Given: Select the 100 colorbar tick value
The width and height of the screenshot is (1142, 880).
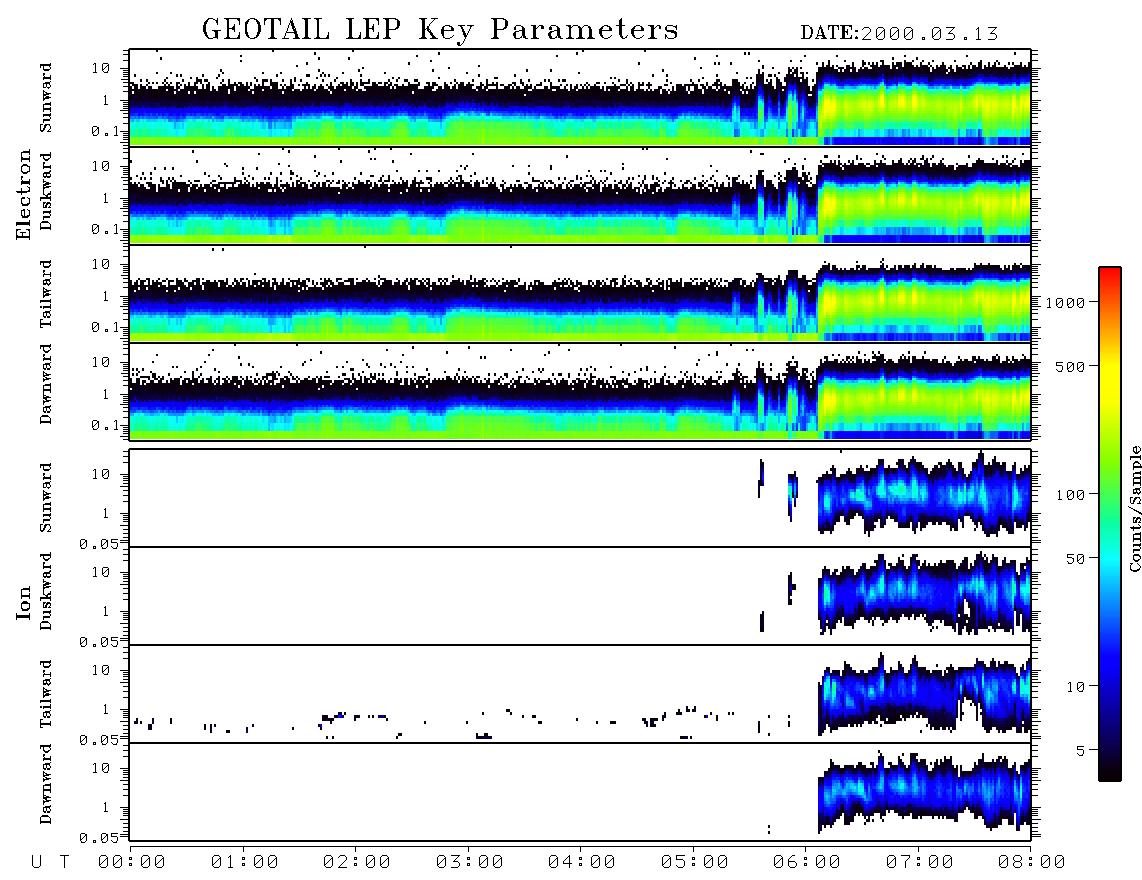Looking at the screenshot, I should click(x=1071, y=495).
